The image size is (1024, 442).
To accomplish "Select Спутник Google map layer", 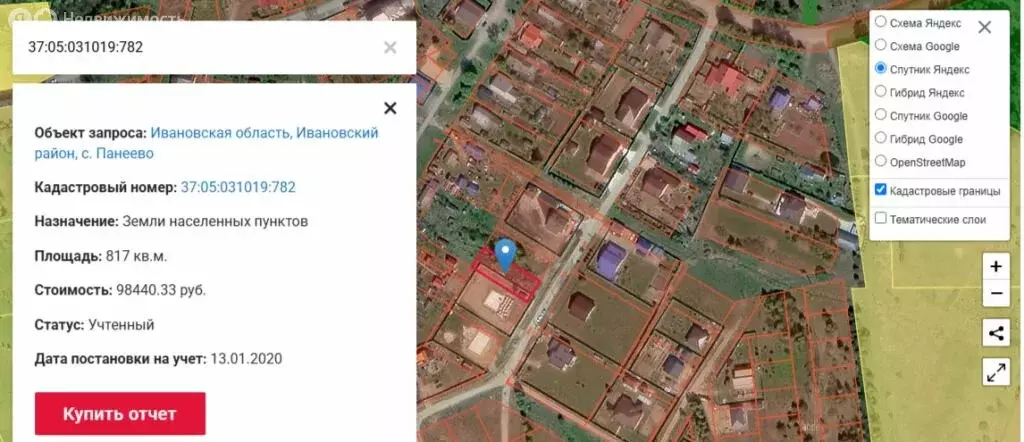I will [880, 115].
